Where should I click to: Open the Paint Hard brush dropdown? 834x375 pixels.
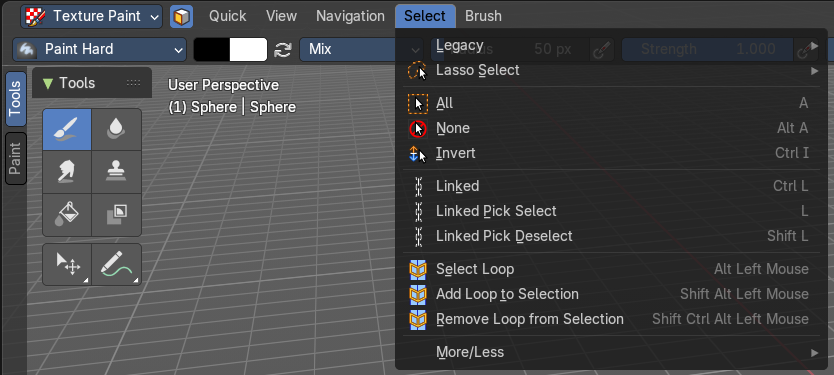coord(99,49)
